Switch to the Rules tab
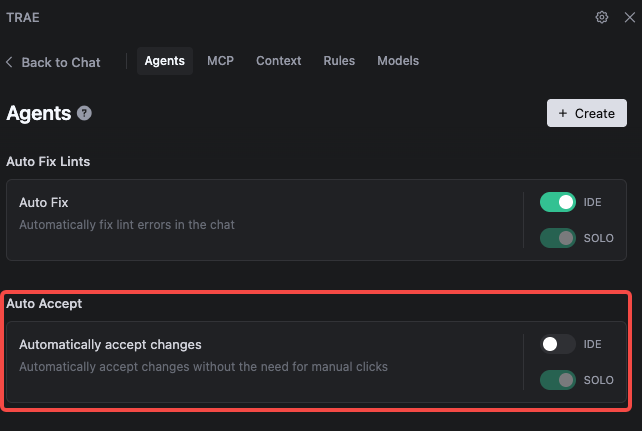Screen dimensions: 642x431 tap(339, 61)
